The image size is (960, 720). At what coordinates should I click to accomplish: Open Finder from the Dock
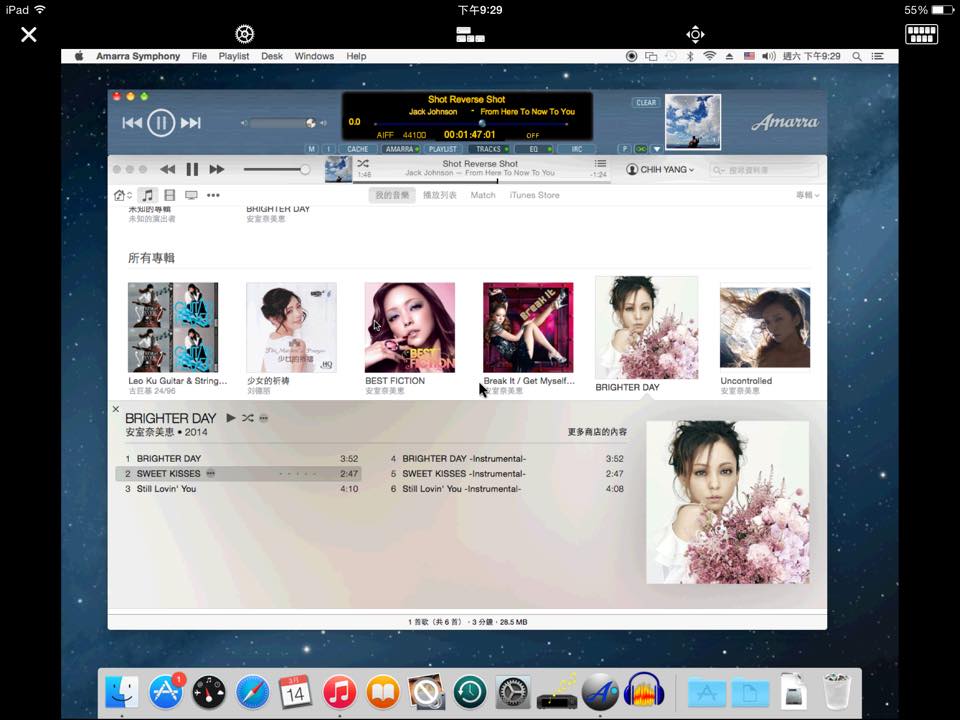pos(122,693)
